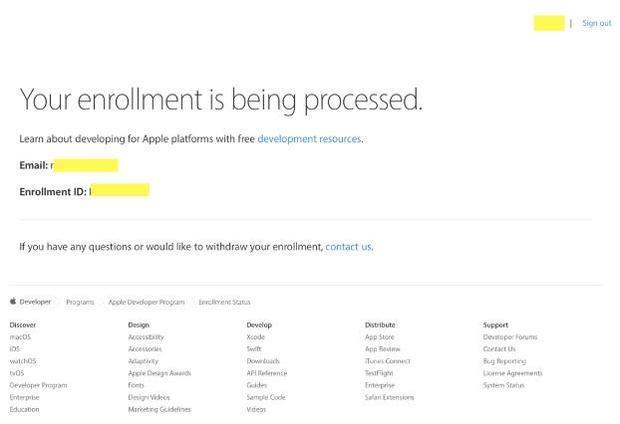Open Developer Forums under Support

[x=510, y=337]
